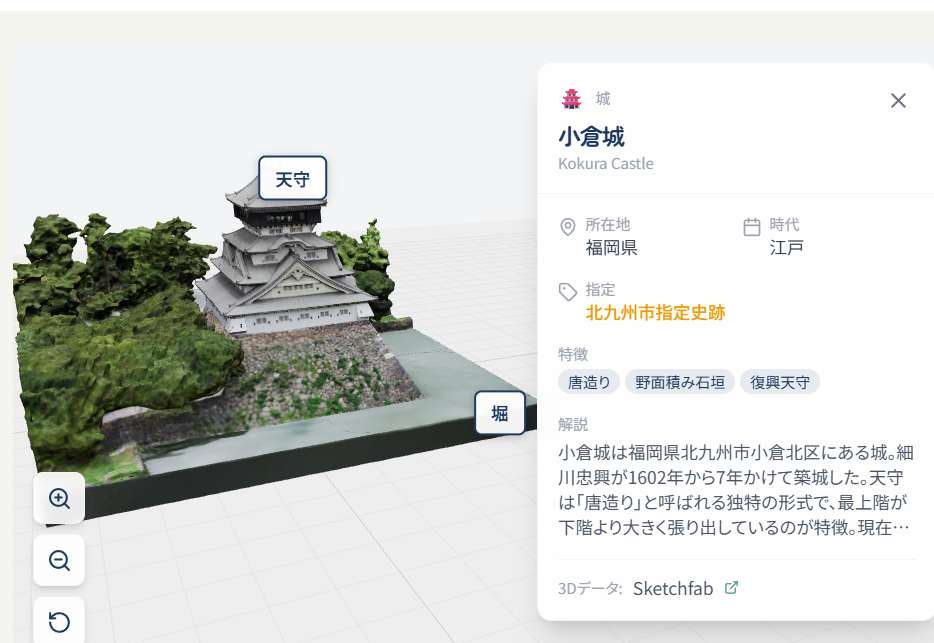
Task: Click the designation tag icon
Action: pyautogui.click(x=568, y=291)
